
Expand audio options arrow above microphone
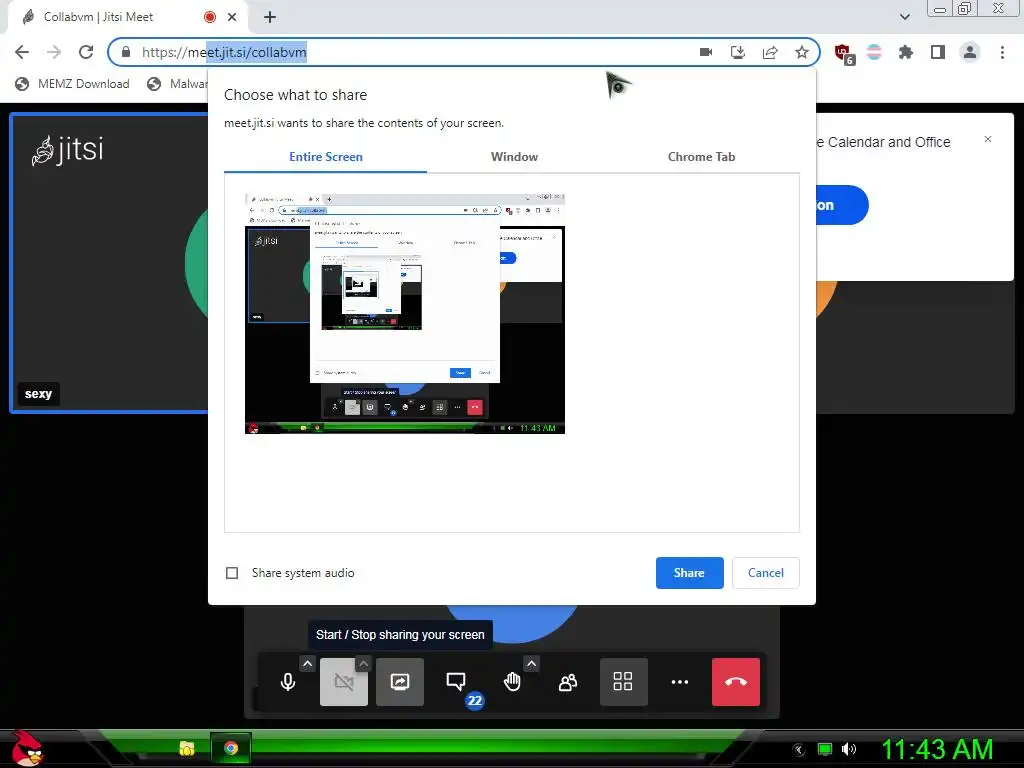coord(308,664)
